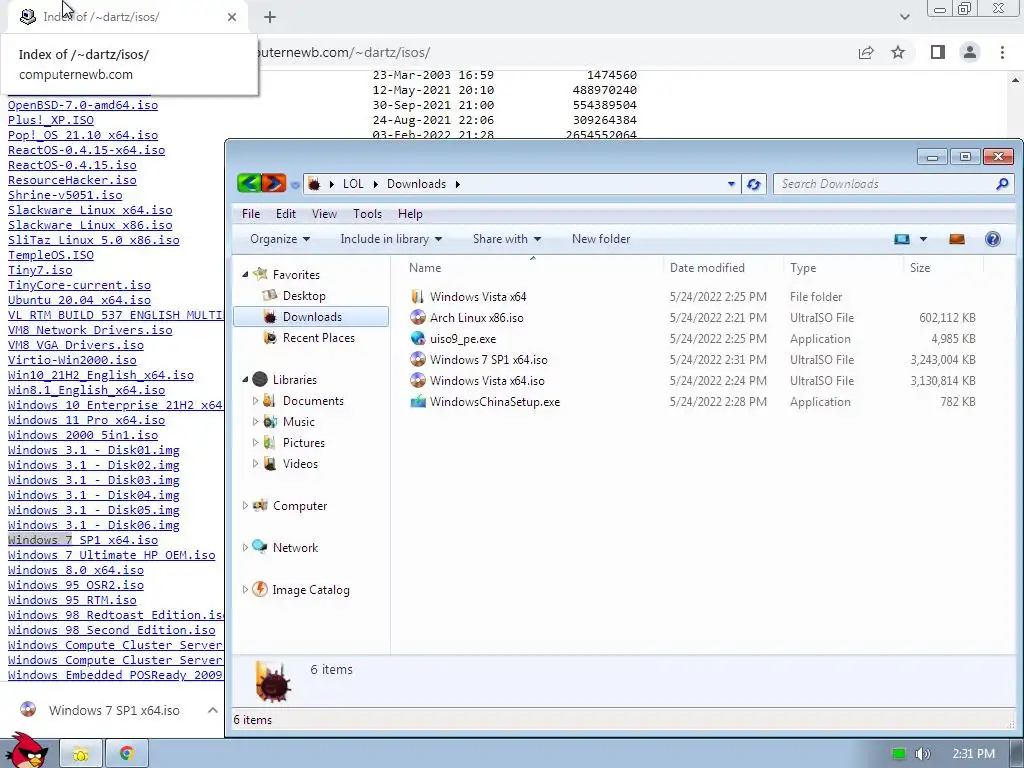Select the Windows Vista x64.iso file icon
The image size is (1024, 768).
[418, 380]
